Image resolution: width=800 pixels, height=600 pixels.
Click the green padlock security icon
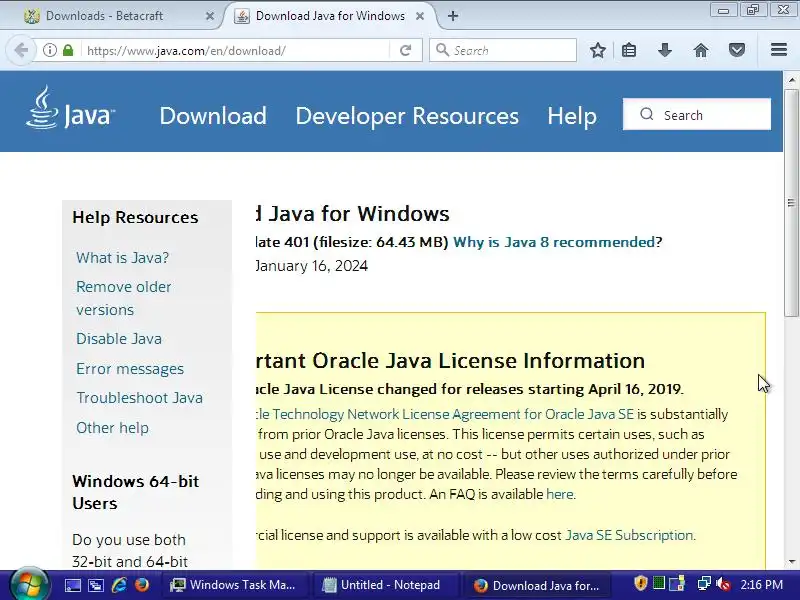click(68, 50)
